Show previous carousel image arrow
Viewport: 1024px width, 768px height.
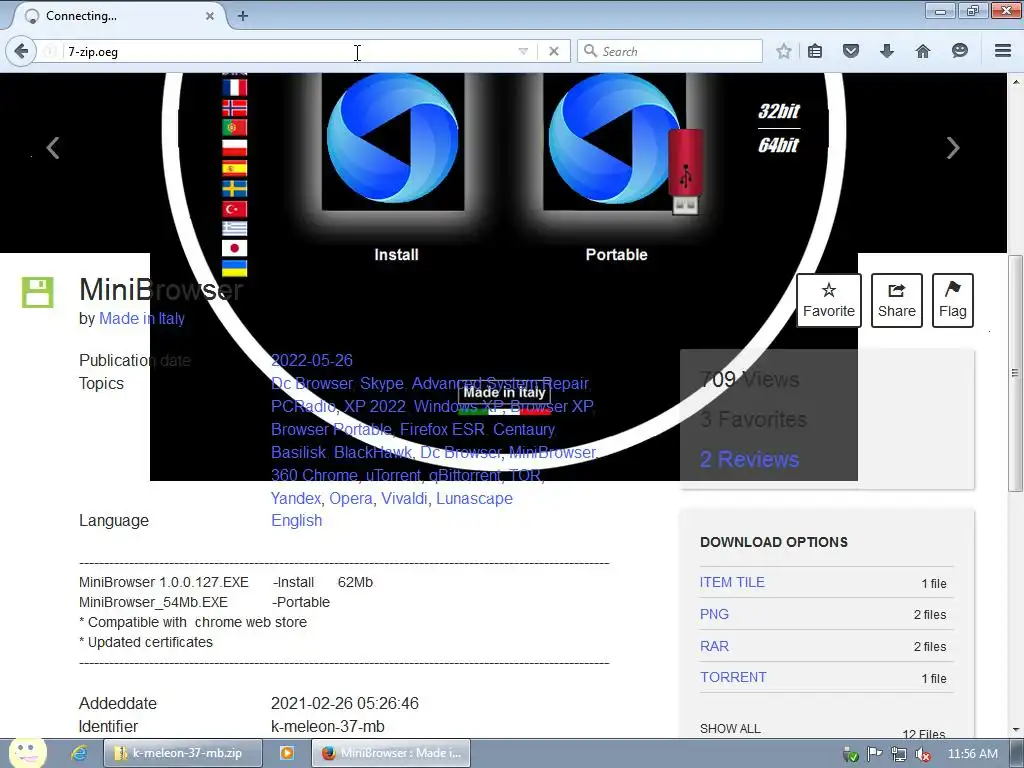(x=53, y=148)
